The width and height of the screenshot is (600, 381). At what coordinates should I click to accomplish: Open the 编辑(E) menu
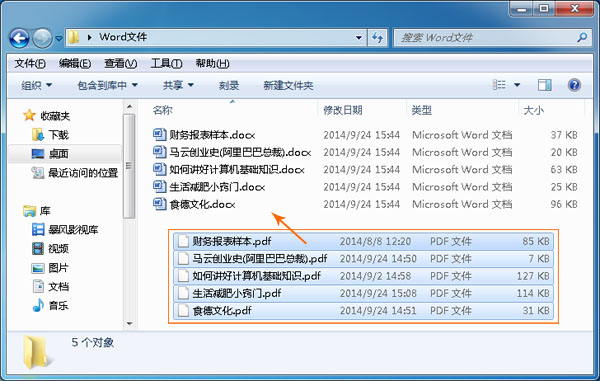pos(75,63)
